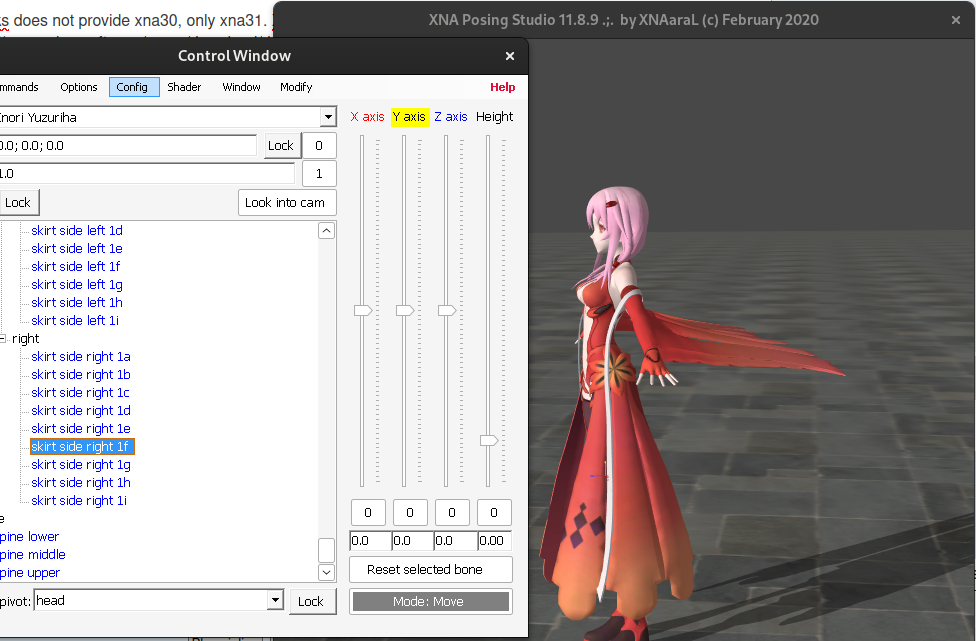976x641 pixels.
Task: Click the Height slider thumb
Action: [x=489, y=441]
